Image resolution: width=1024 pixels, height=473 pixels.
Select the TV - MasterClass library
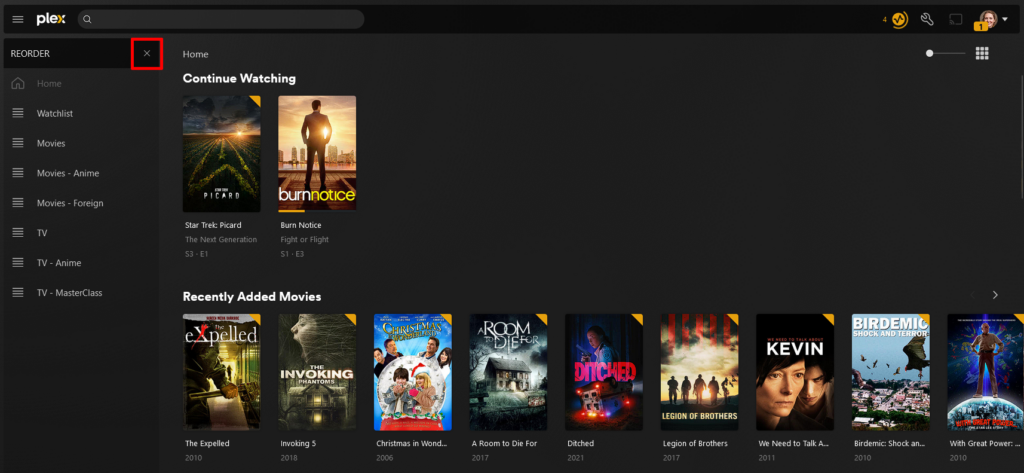tap(69, 293)
